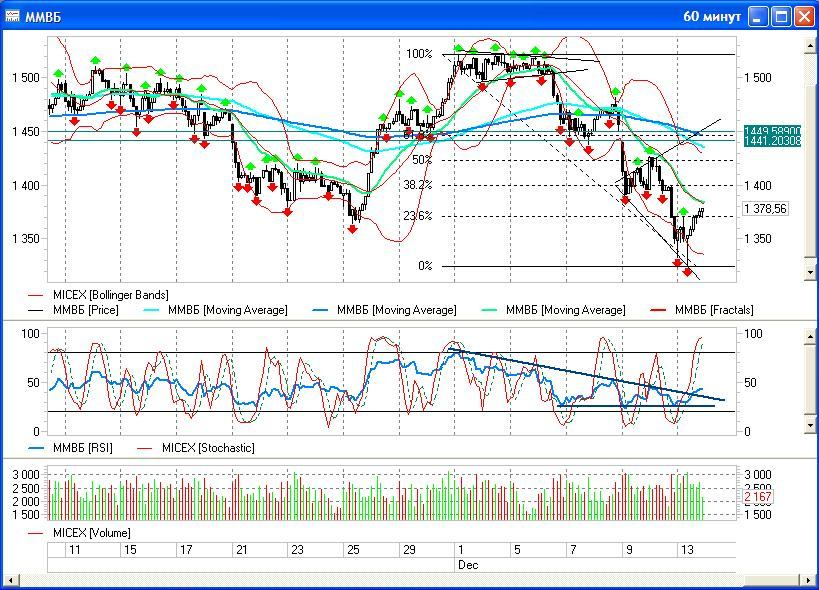This screenshot has width=819, height=590.
Task: Click date 23 on the time axis
Action: (297, 550)
